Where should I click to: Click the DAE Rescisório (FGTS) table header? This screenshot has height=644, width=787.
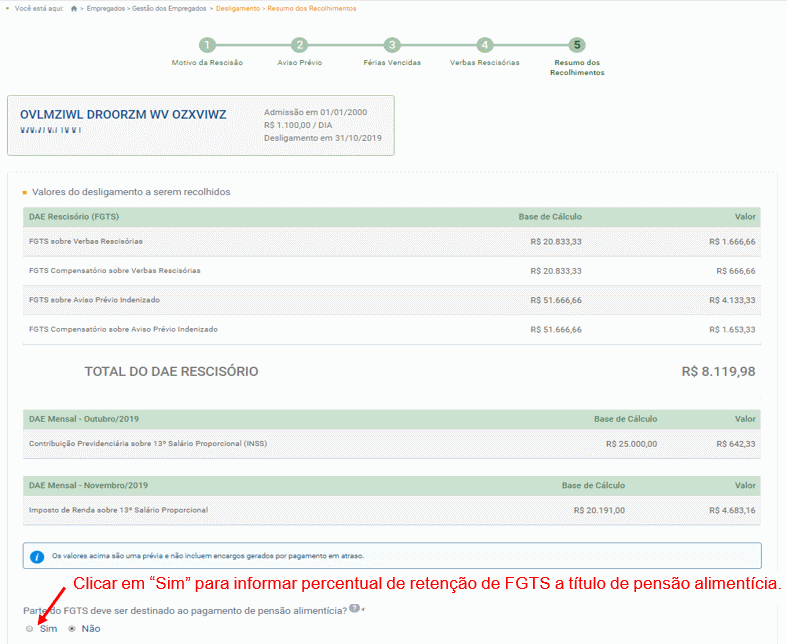click(x=391, y=217)
